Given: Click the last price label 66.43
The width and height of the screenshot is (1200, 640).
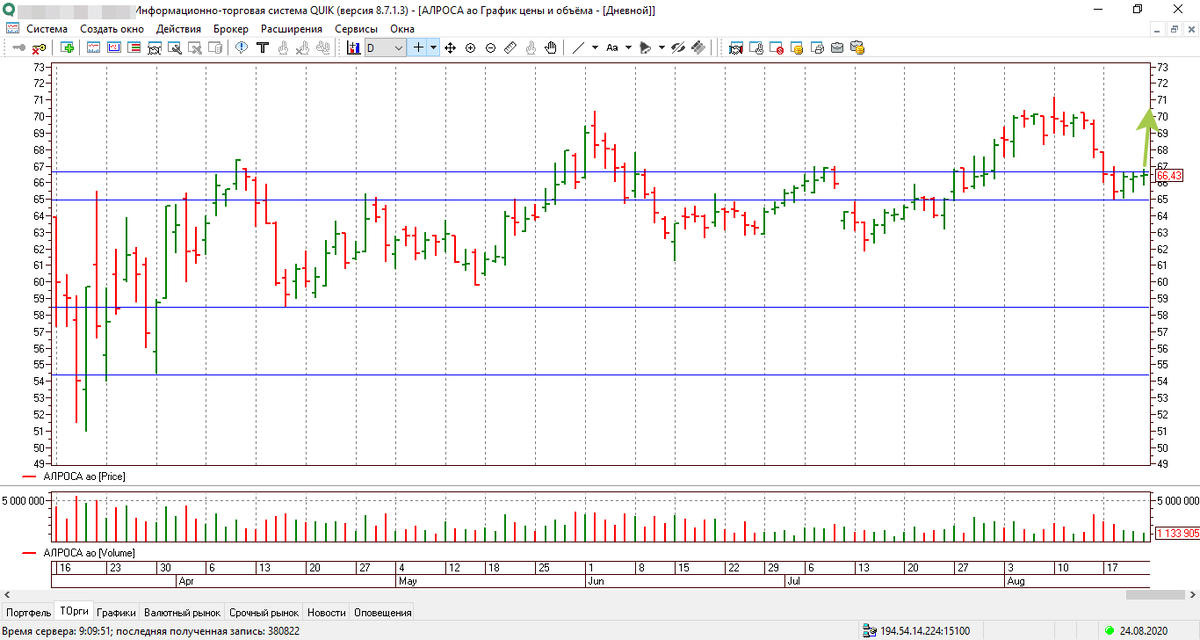Looking at the screenshot, I should [1168, 176].
